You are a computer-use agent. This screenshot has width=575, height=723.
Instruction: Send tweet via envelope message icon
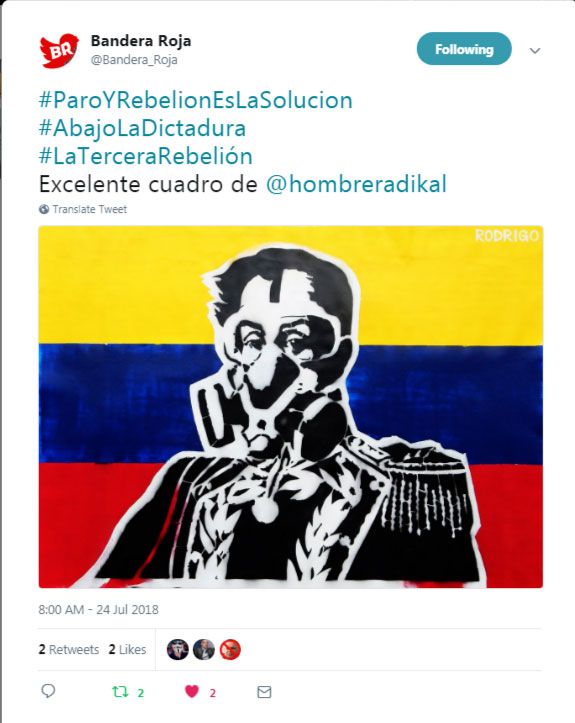pyautogui.click(x=264, y=692)
